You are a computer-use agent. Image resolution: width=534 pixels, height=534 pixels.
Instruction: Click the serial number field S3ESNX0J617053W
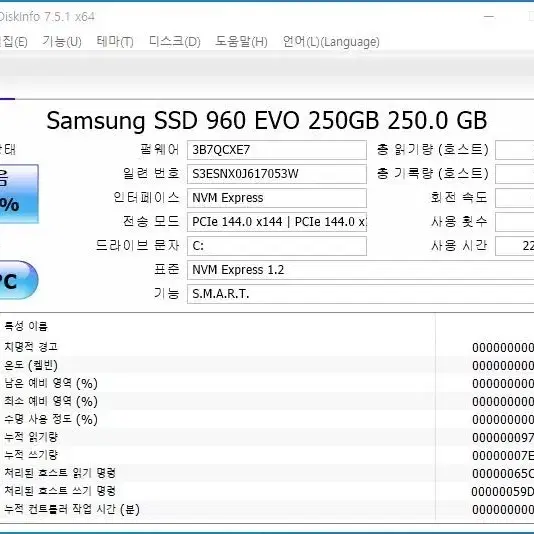point(277,174)
